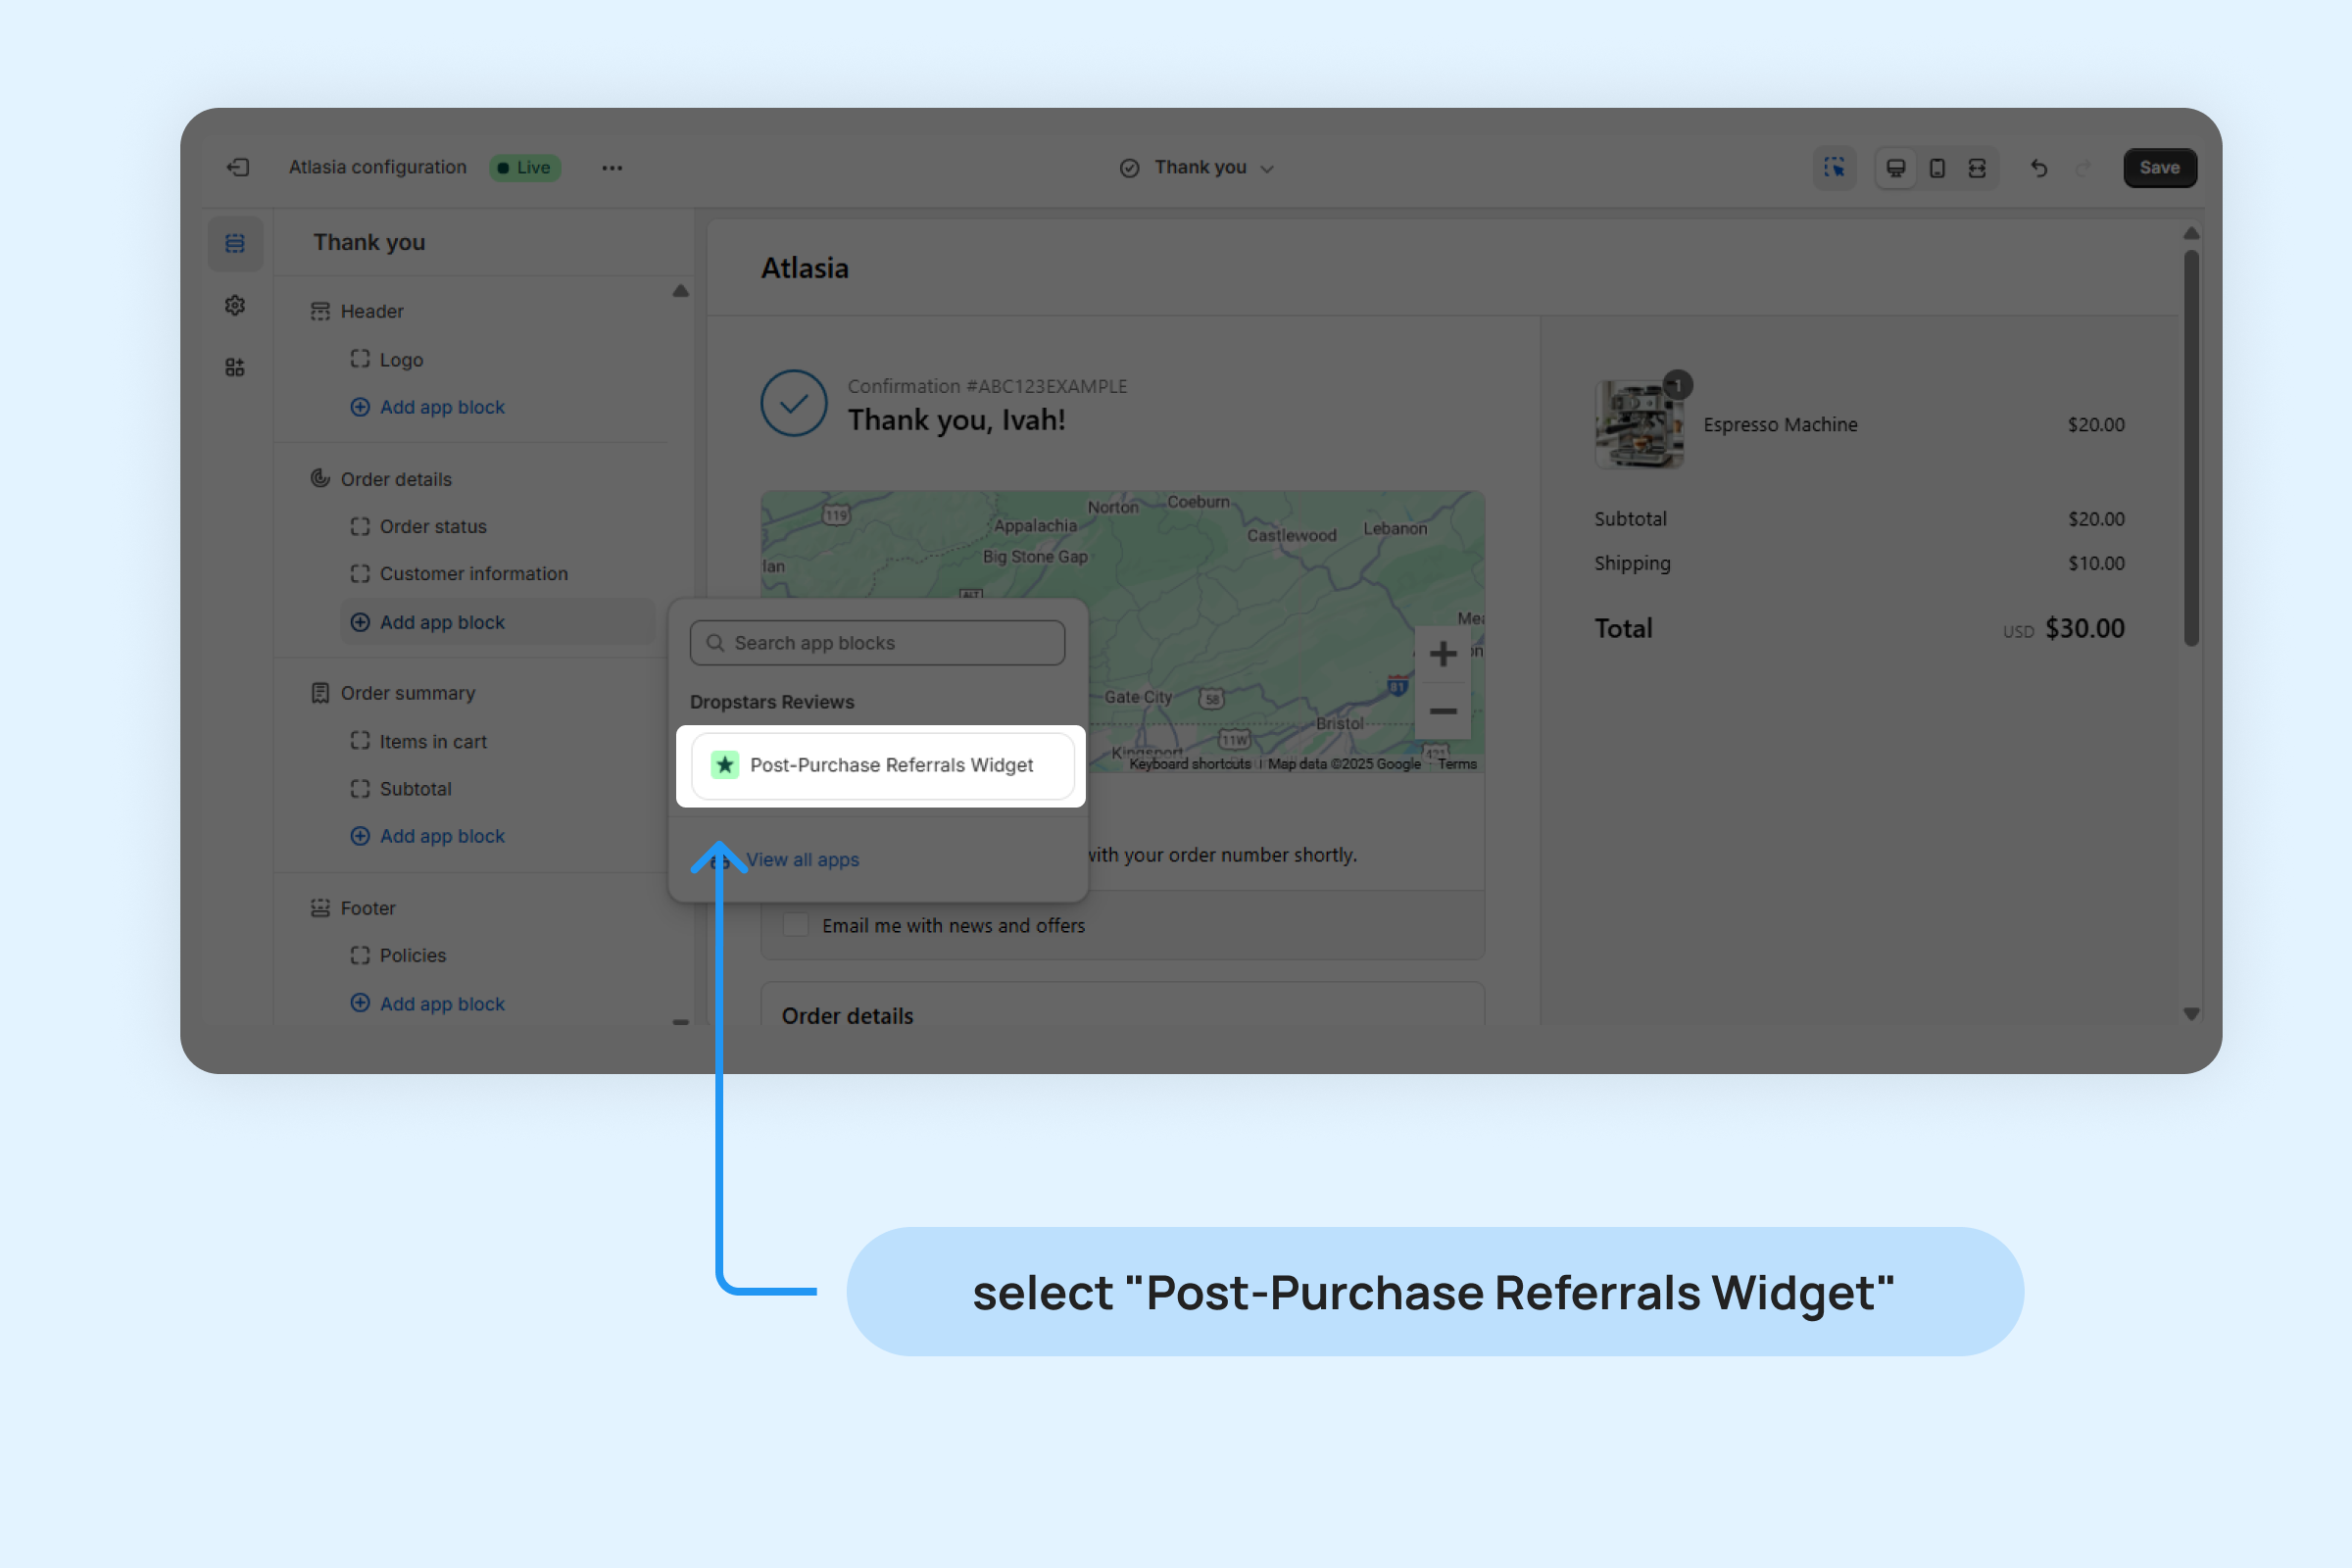Open the three-dot more actions menu
This screenshot has height=1568, width=2352.
click(612, 168)
